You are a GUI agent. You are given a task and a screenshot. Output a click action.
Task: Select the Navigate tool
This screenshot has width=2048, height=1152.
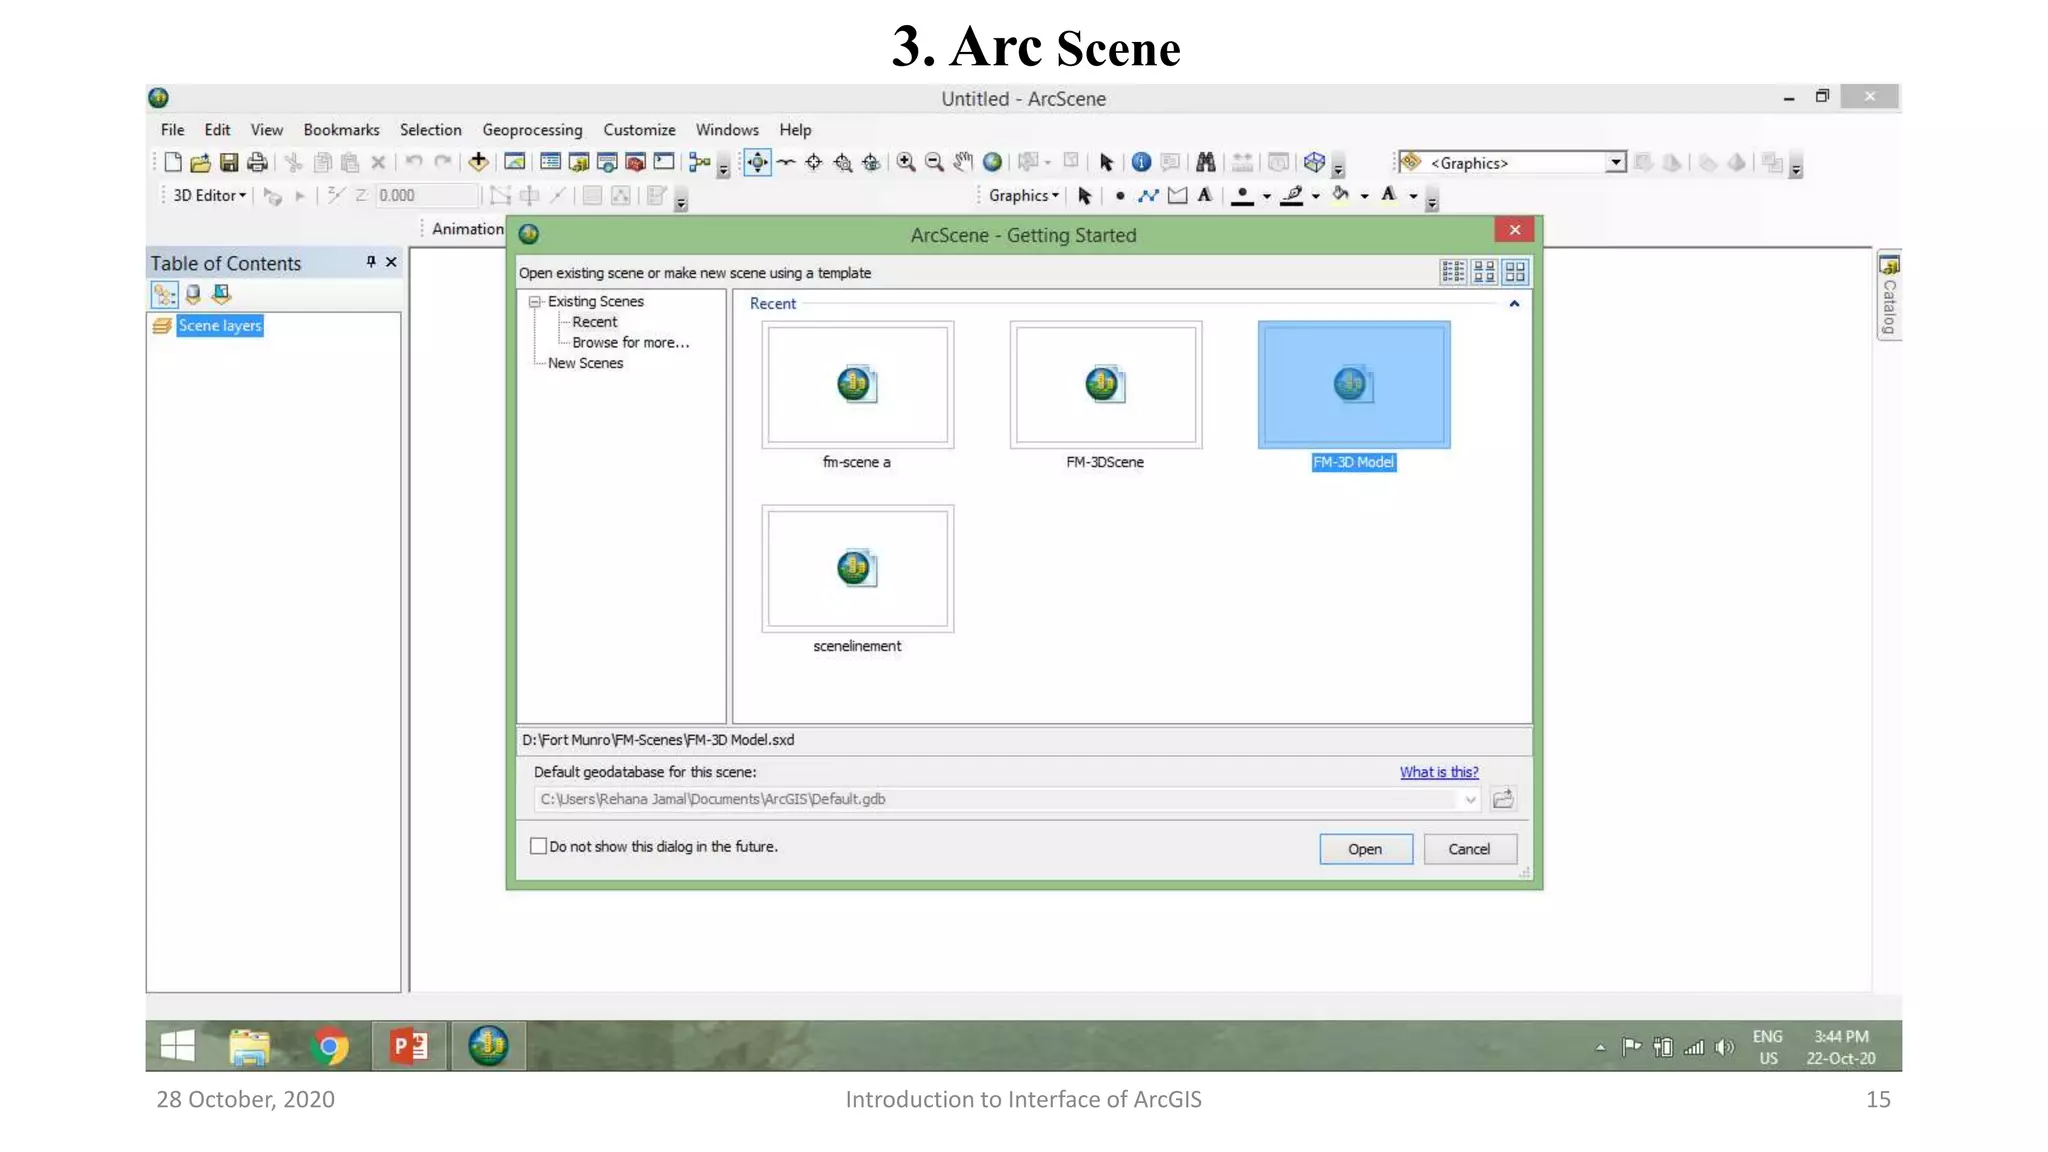pos(757,162)
